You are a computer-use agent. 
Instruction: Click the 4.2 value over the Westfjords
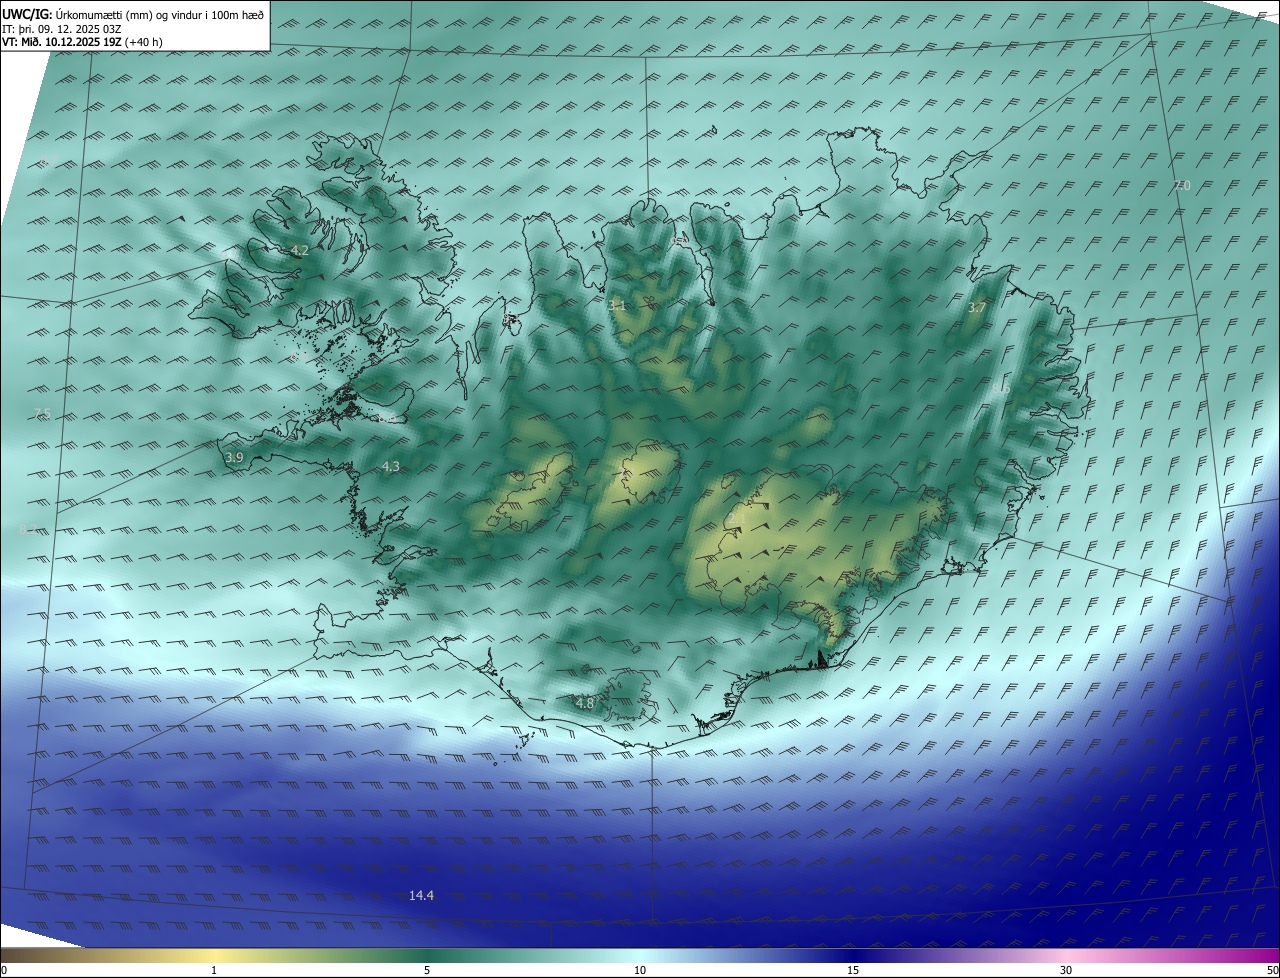click(x=300, y=251)
